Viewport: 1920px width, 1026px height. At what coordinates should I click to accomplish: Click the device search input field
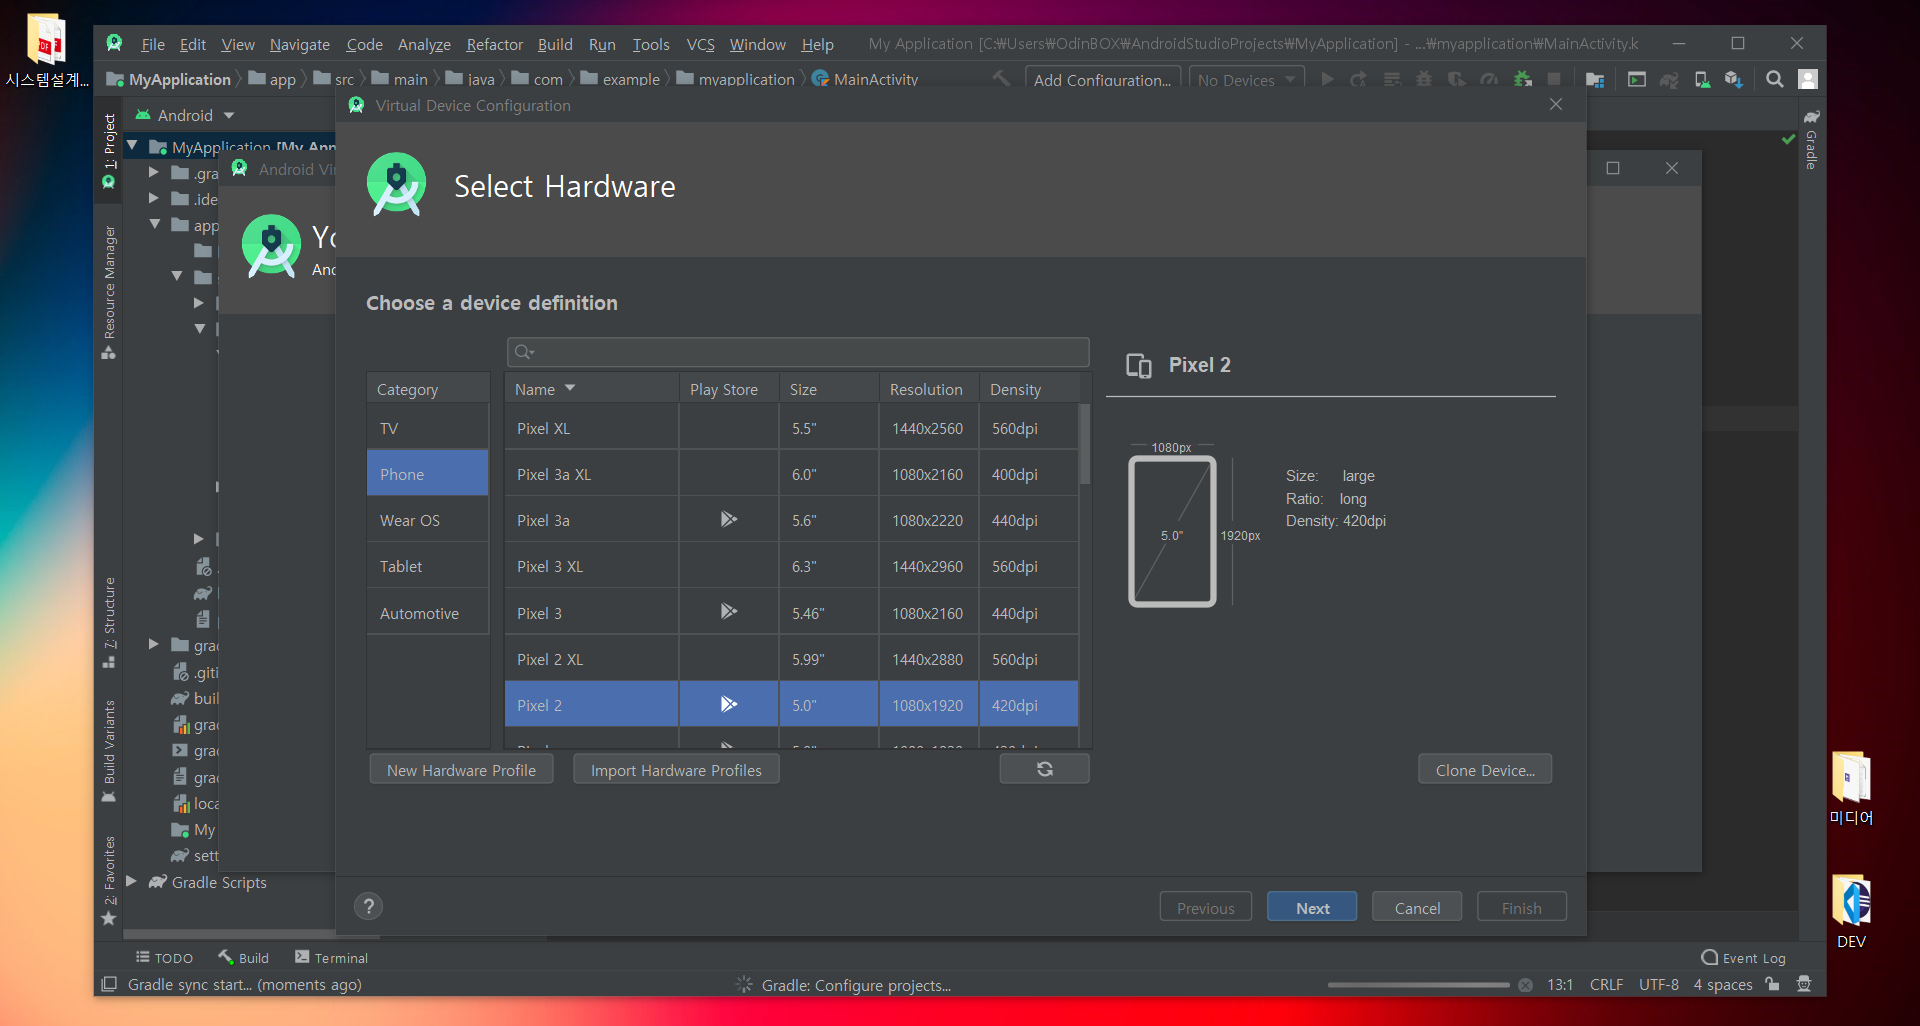798,352
